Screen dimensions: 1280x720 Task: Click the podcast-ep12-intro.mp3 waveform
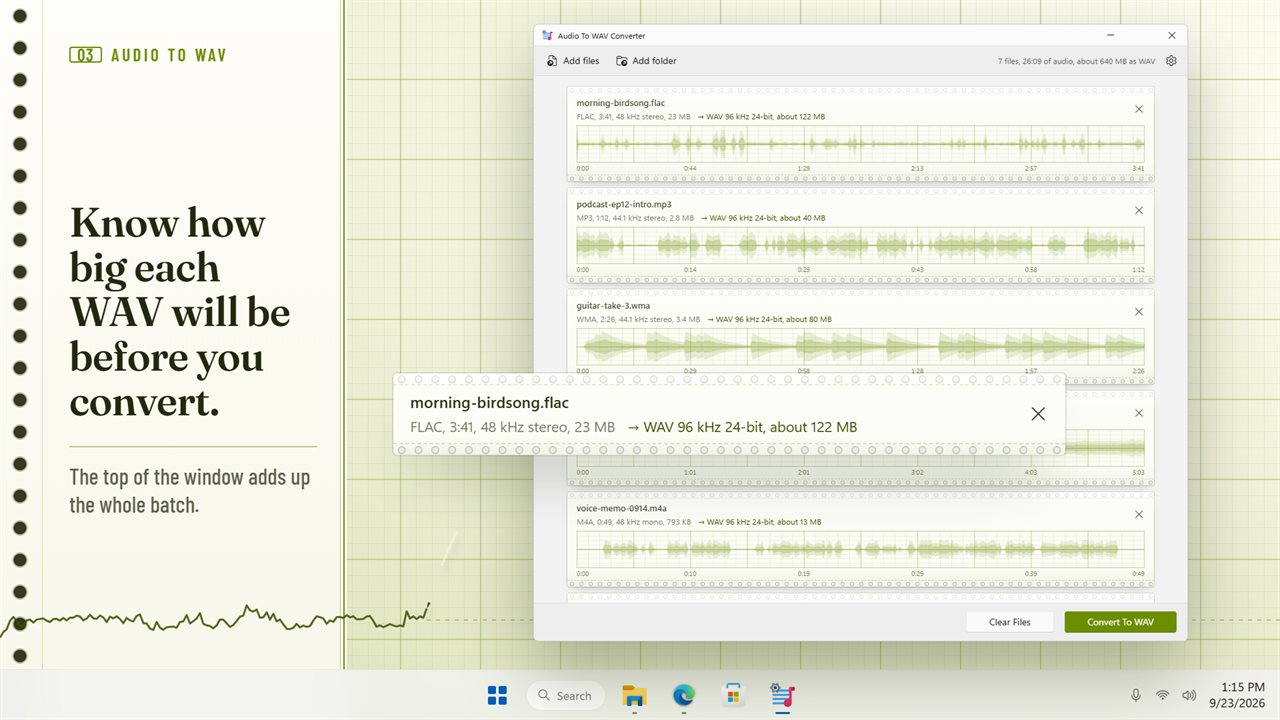pyautogui.click(x=860, y=245)
